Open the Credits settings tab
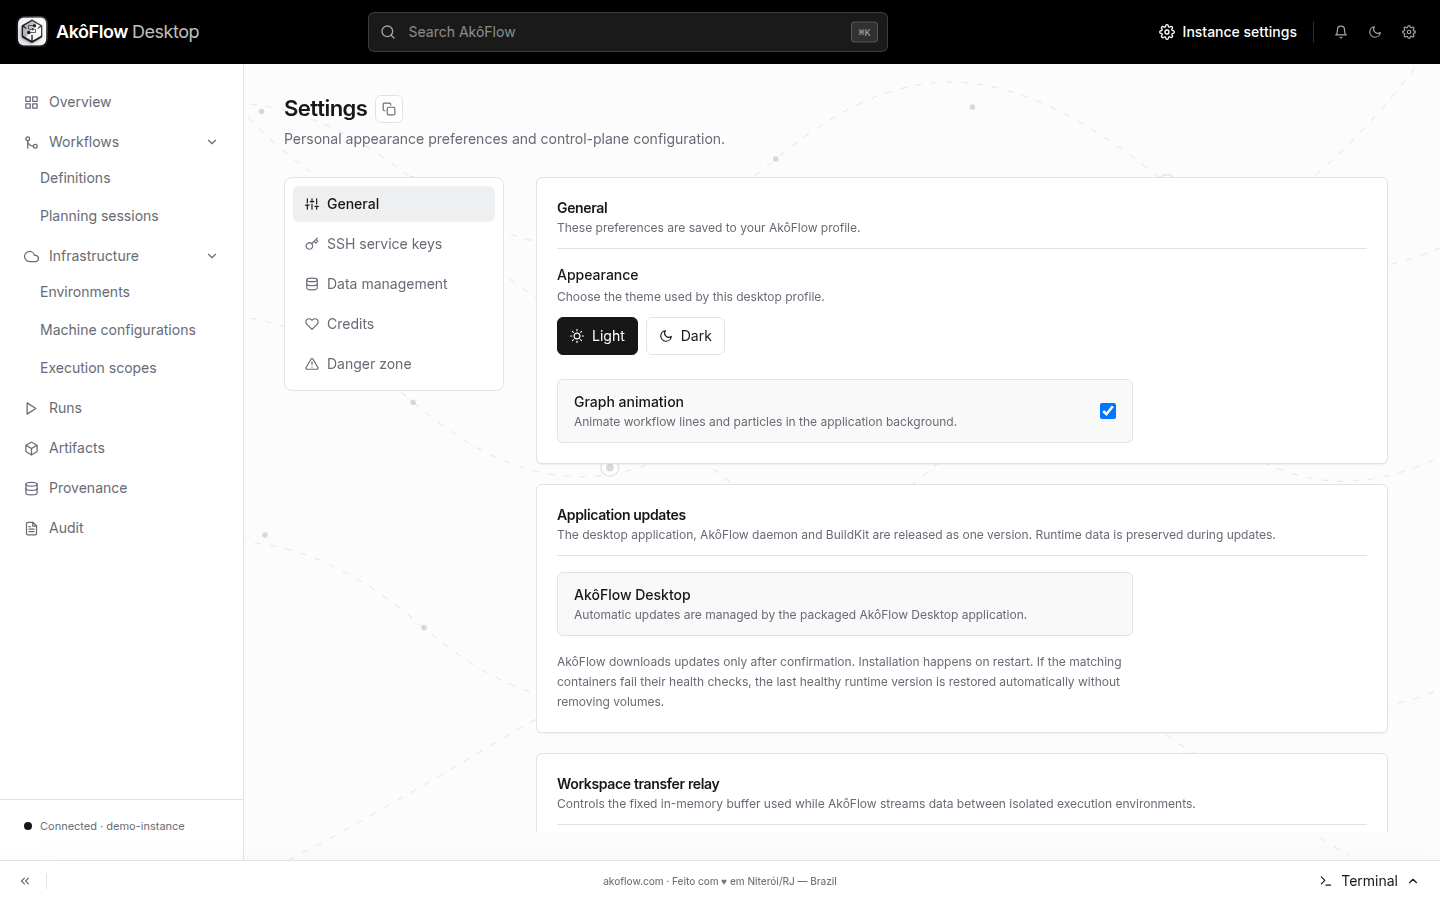 [394, 324]
